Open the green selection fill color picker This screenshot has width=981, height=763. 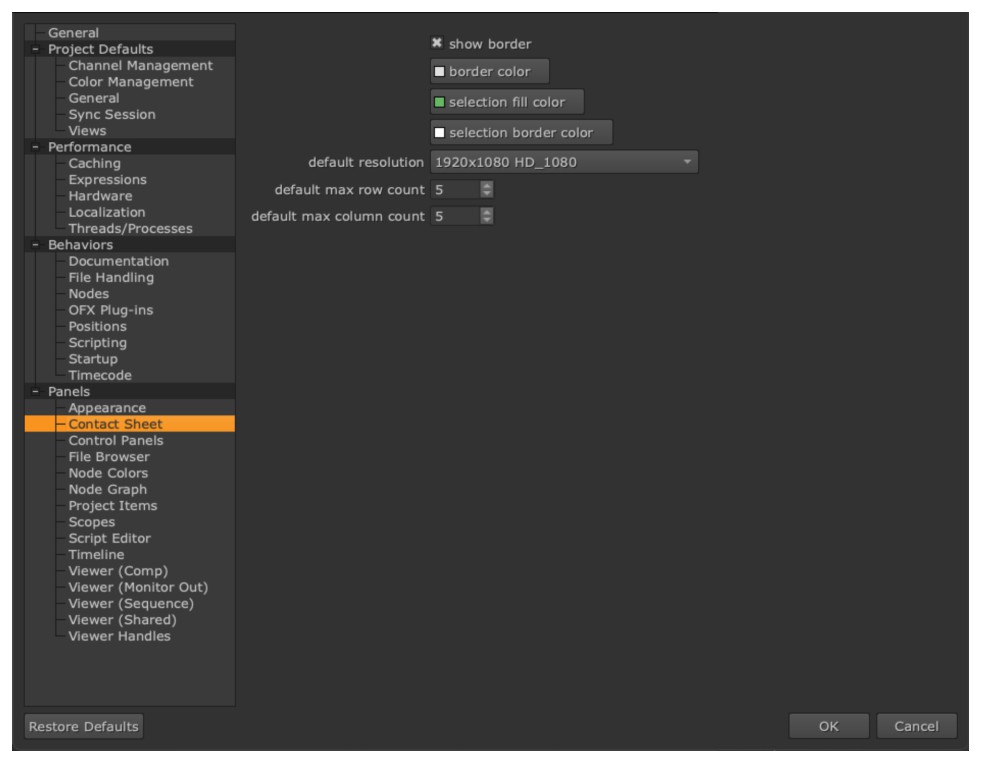click(438, 102)
